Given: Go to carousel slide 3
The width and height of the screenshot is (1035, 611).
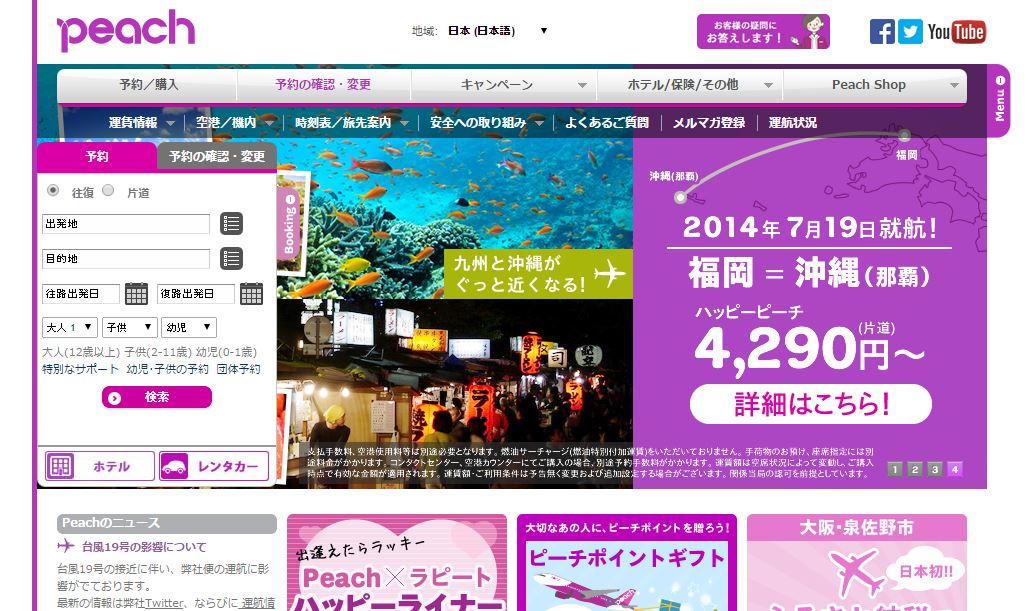Looking at the screenshot, I should [935, 469].
